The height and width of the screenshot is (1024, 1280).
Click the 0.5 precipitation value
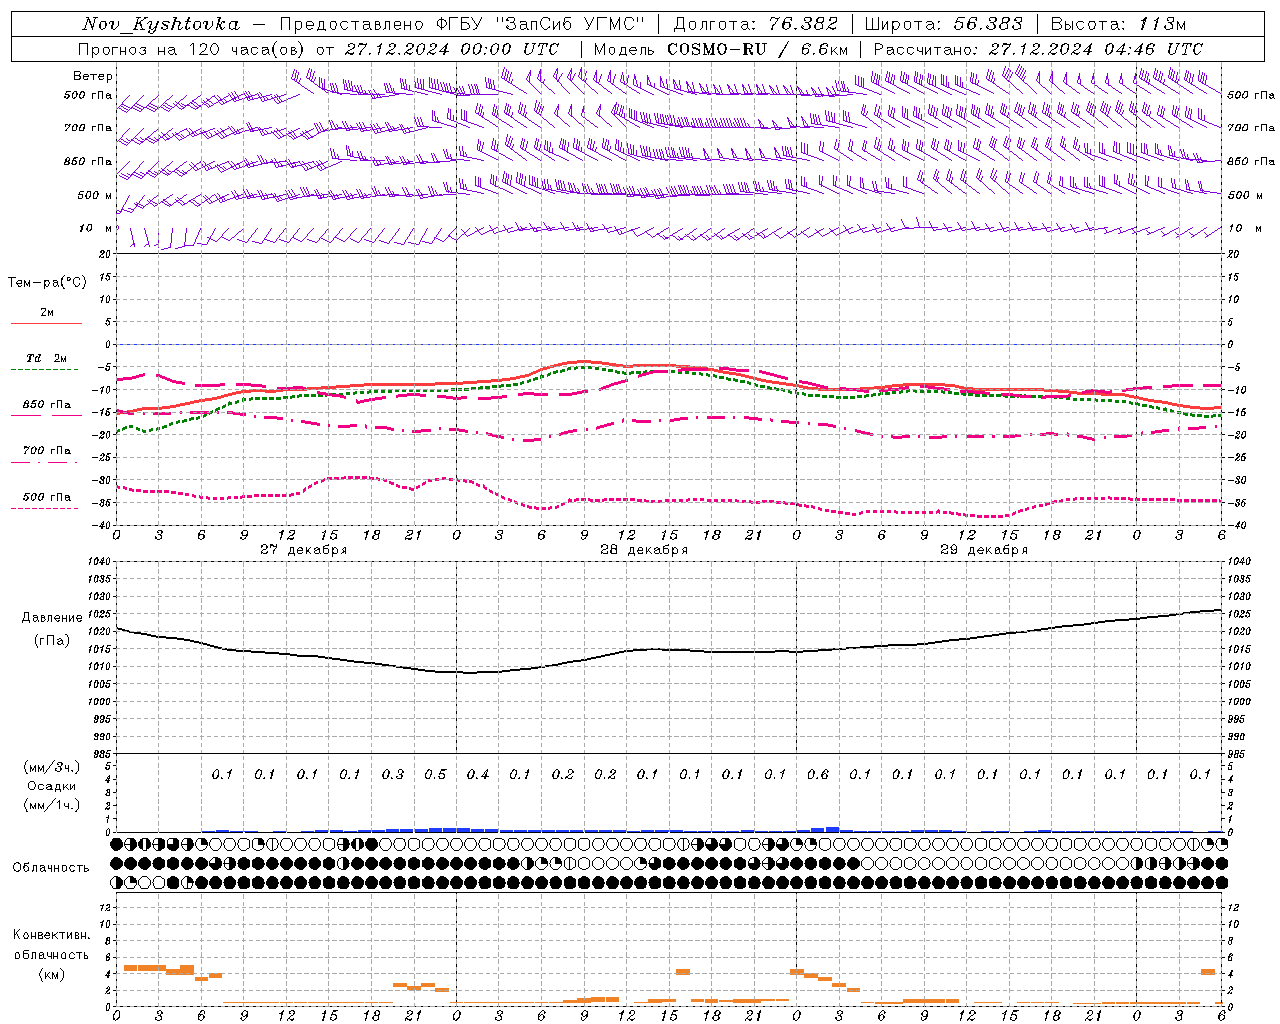(435, 774)
